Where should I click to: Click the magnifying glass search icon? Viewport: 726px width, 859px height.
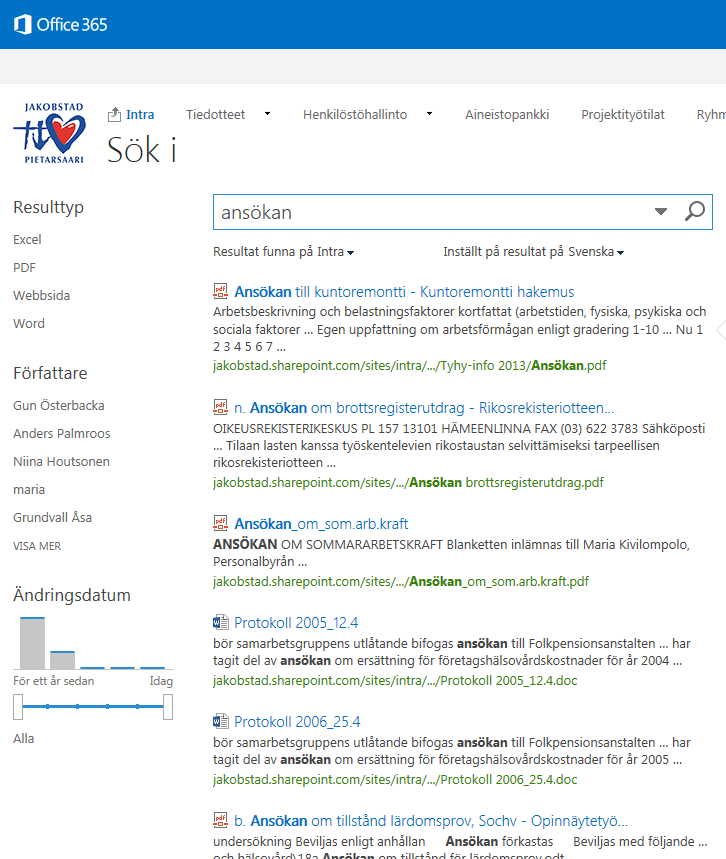point(695,211)
